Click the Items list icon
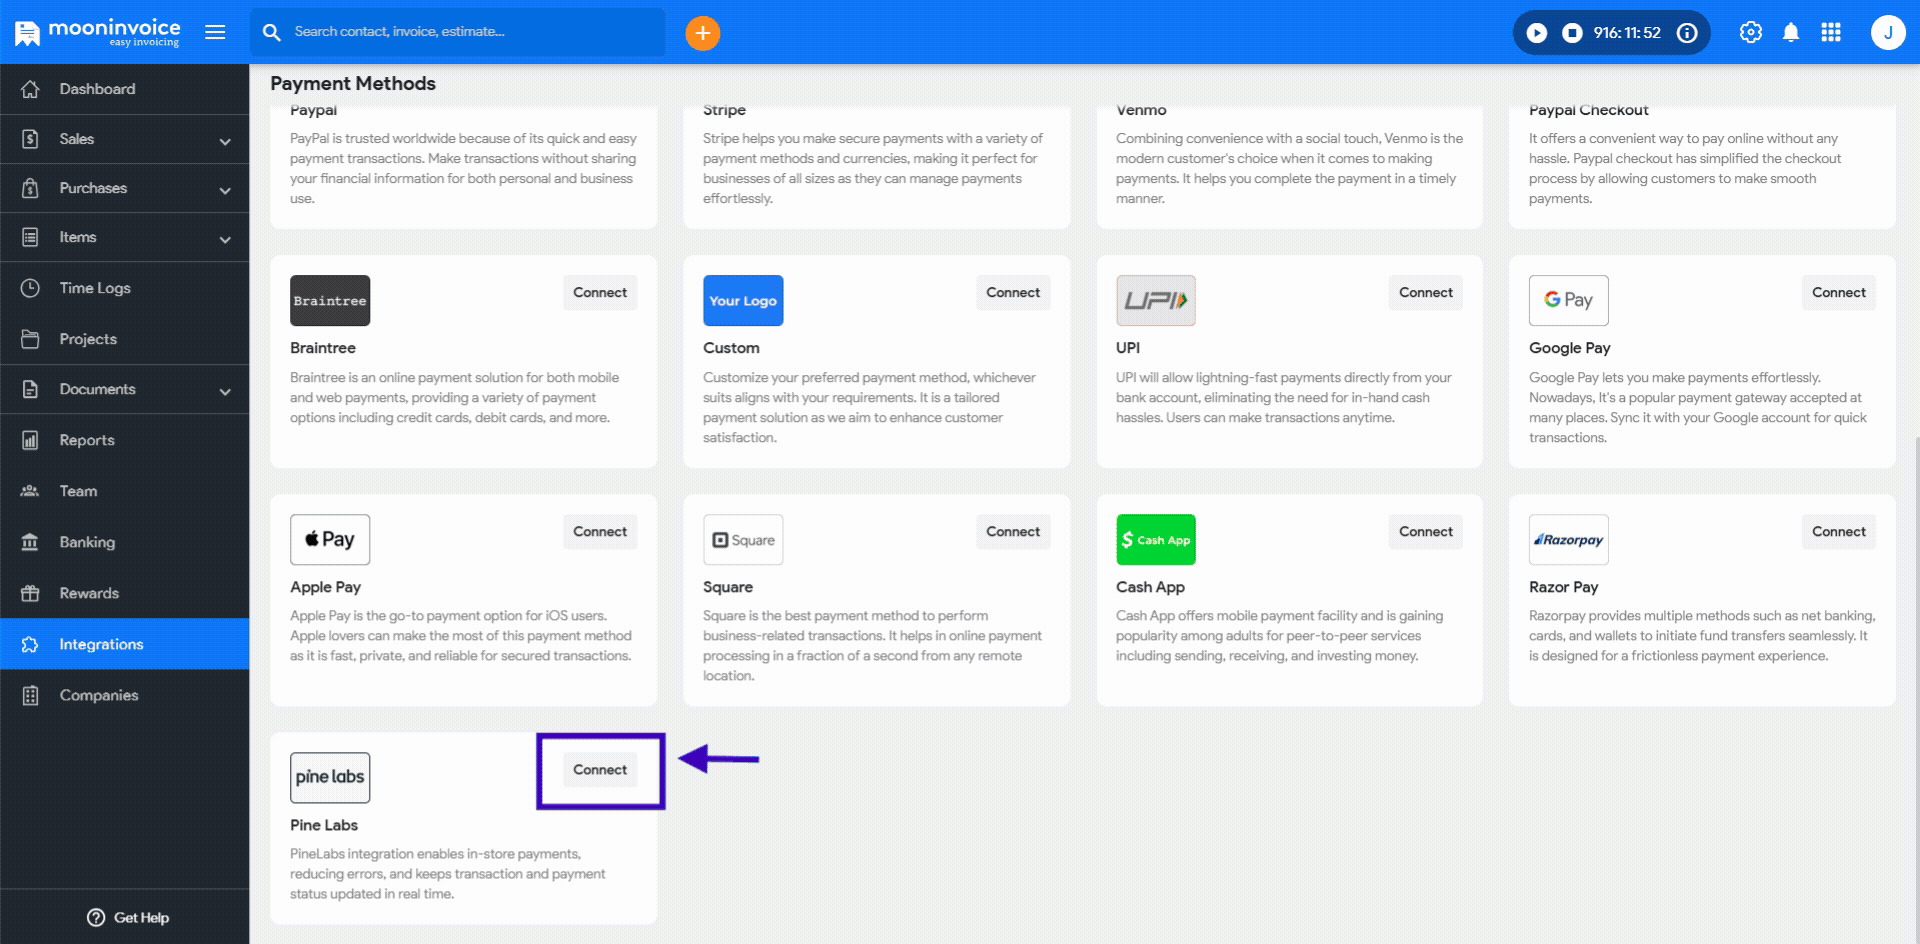The width and height of the screenshot is (1920, 944). (x=30, y=237)
